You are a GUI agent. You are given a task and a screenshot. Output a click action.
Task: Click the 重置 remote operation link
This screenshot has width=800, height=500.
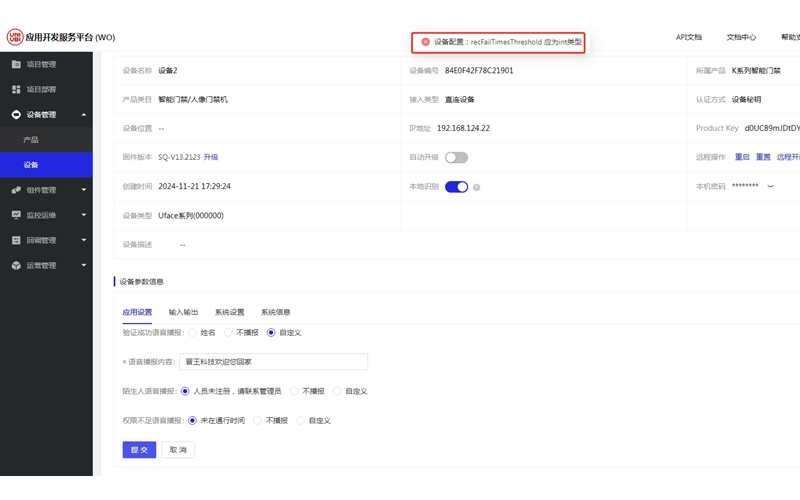(763, 157)
